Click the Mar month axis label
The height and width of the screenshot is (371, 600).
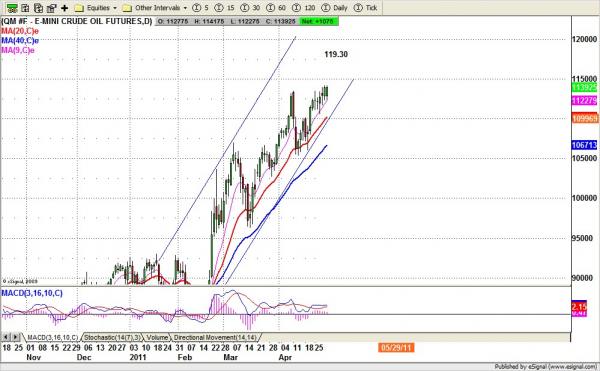click(x=230, y=358)
